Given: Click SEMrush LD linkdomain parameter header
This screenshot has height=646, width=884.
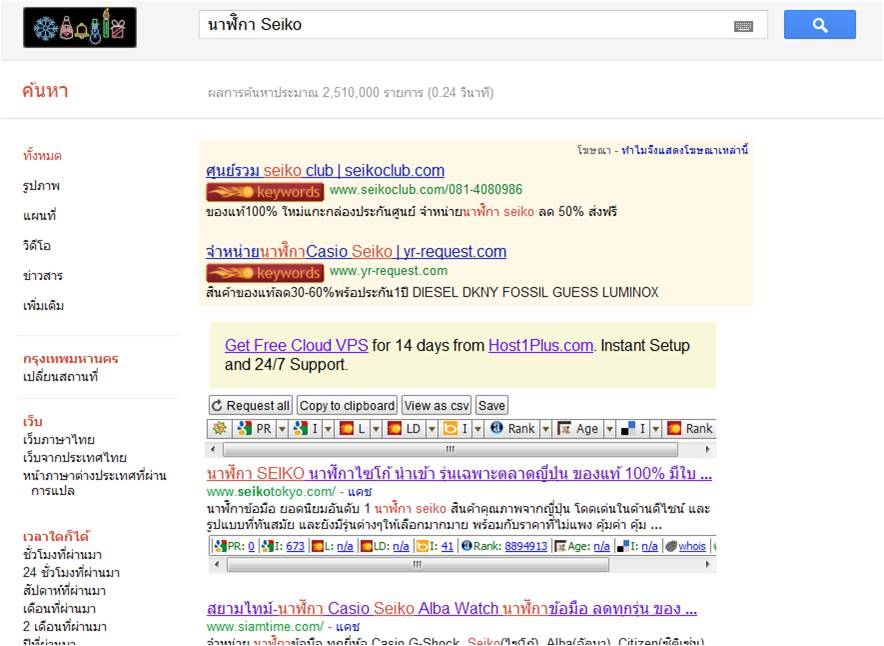Looking at the screenshot, I should click(x=404, y=428).
